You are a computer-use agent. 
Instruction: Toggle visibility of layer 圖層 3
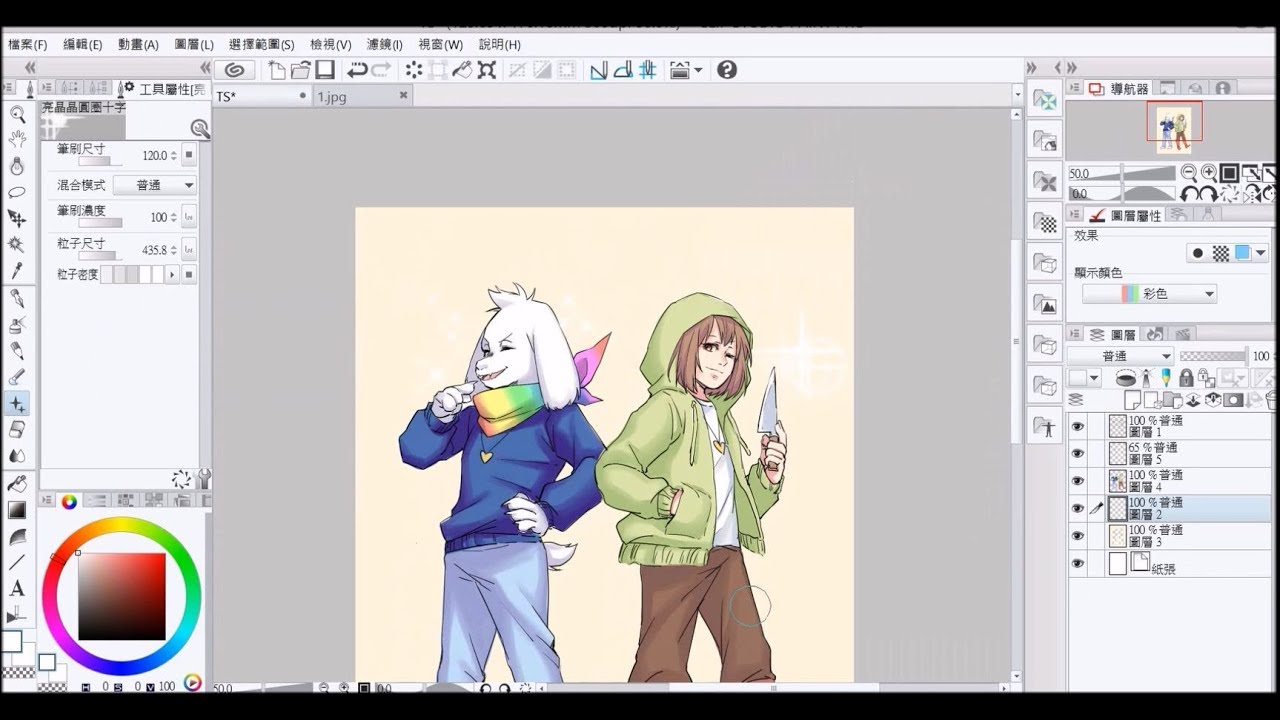pos(1077,536)
